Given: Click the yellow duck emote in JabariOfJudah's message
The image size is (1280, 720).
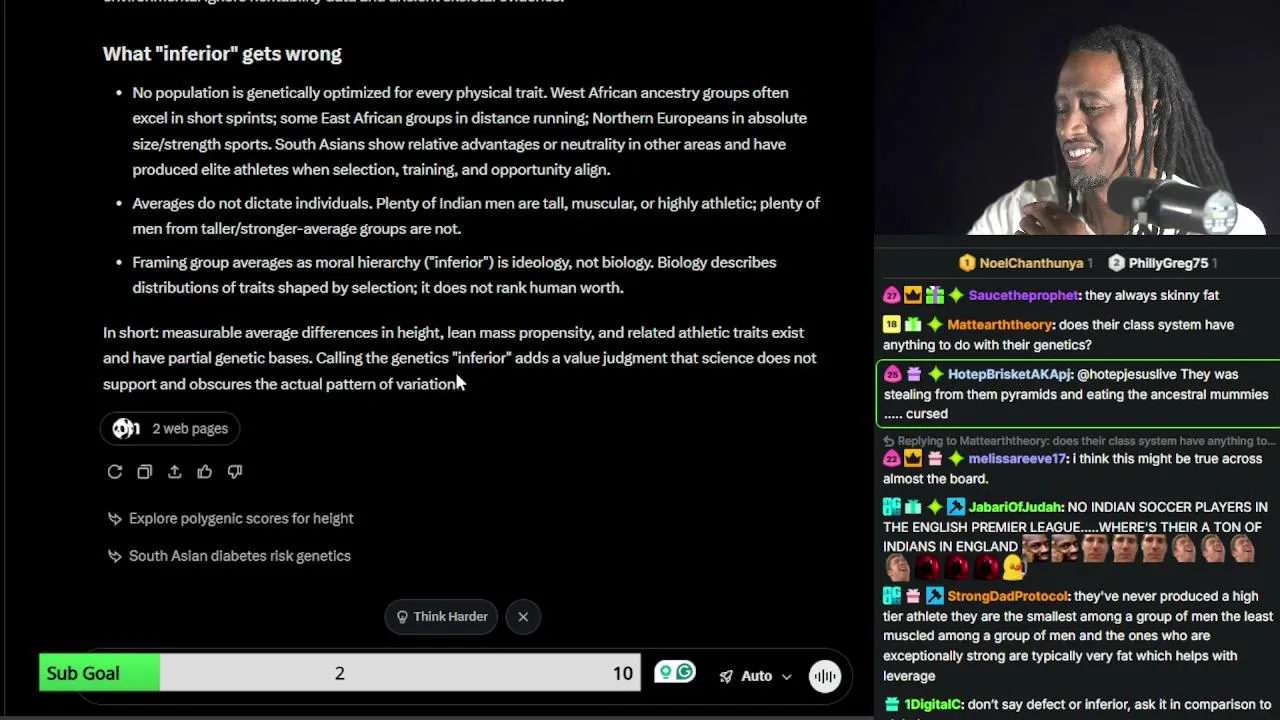Looking at the screenshot, I should (x=1014, y=568).
